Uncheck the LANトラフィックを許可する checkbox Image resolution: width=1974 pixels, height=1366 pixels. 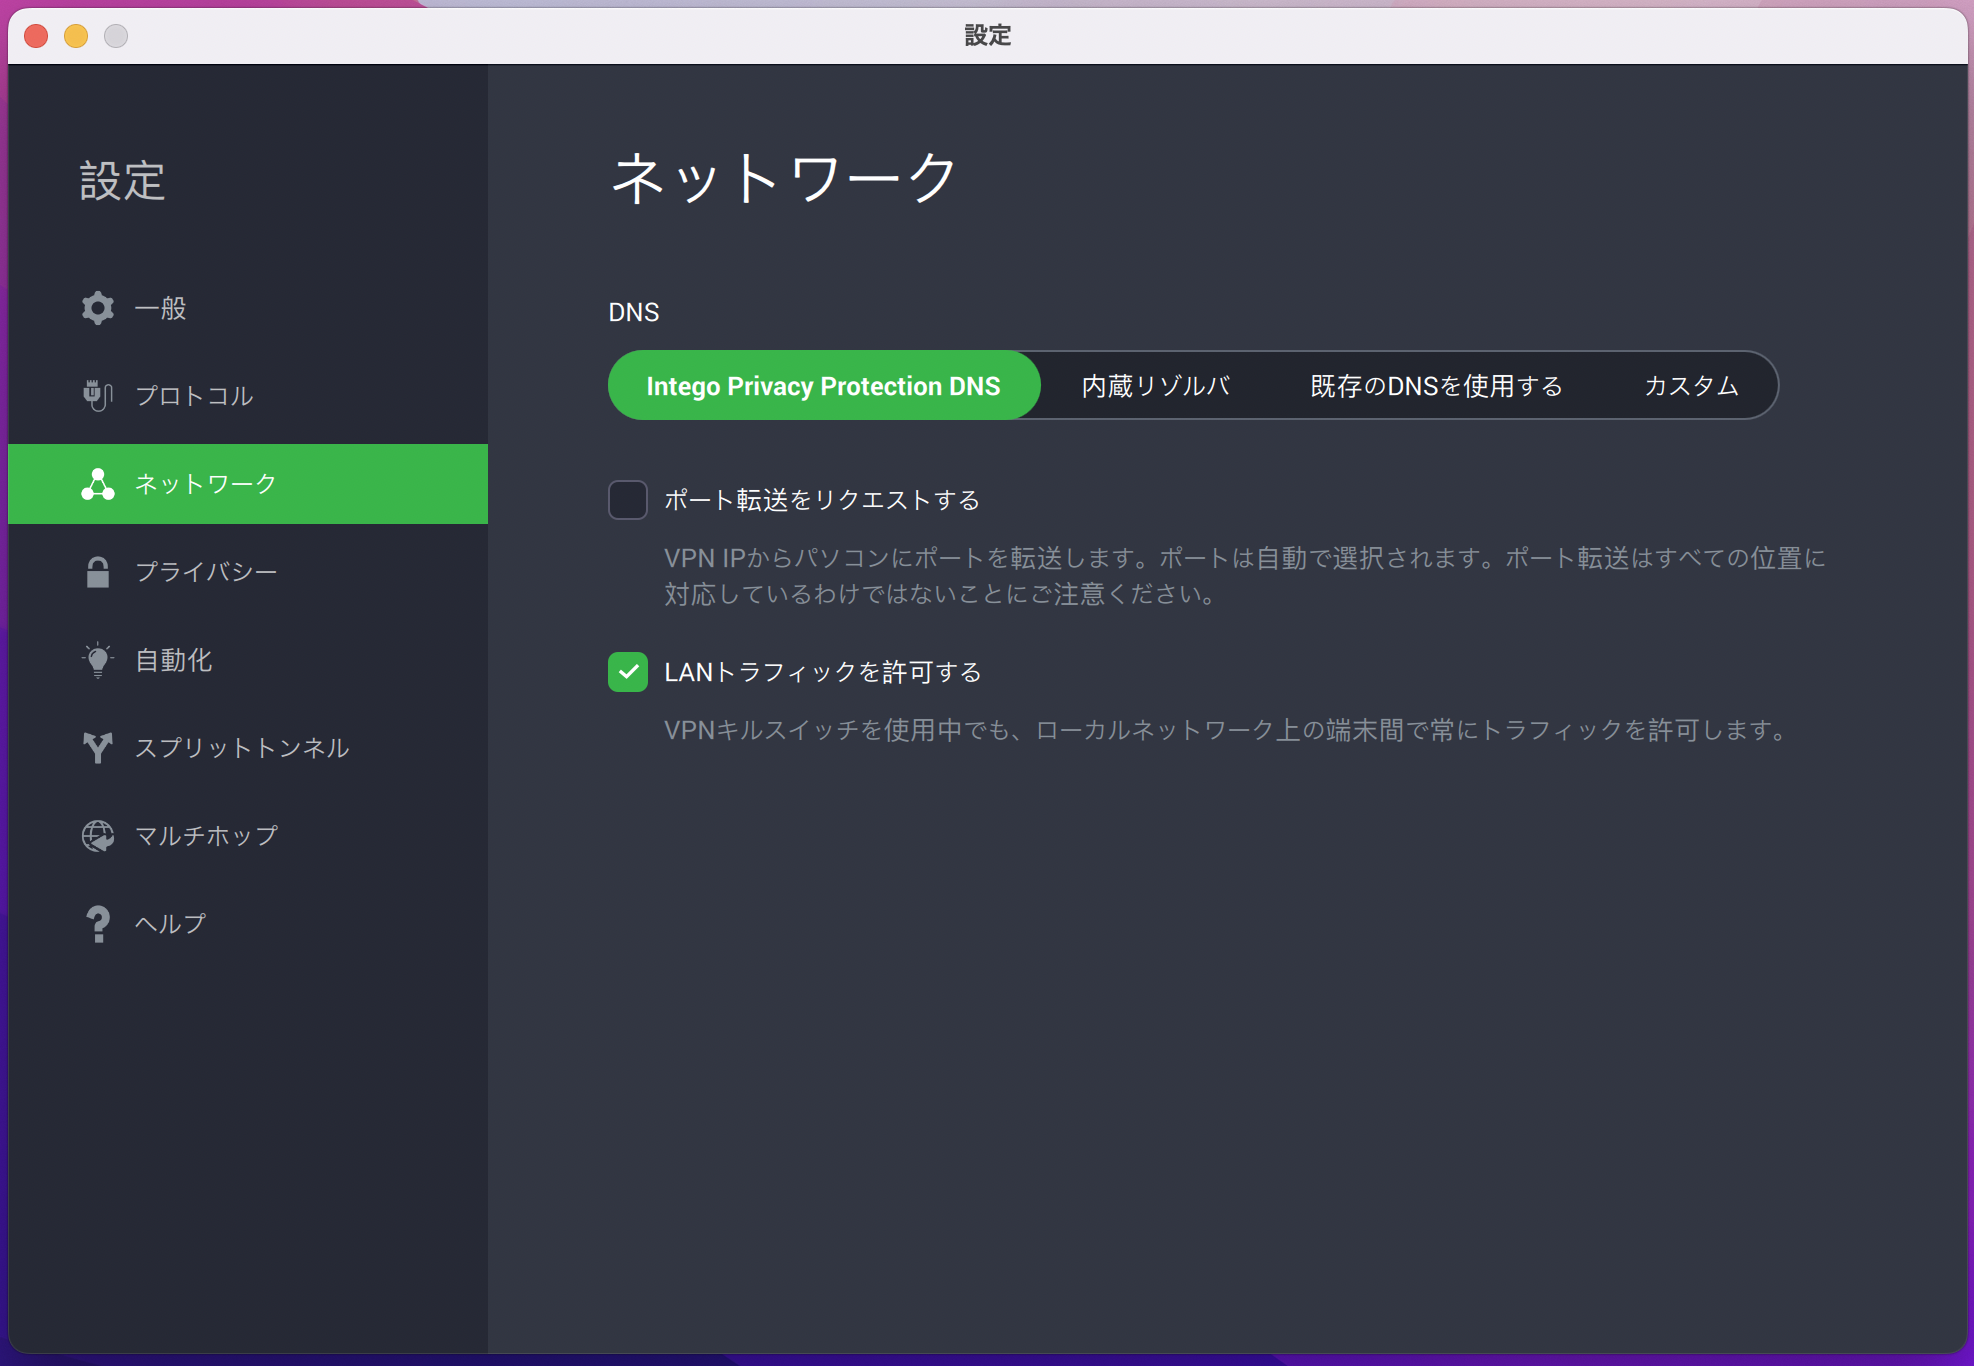628,672
